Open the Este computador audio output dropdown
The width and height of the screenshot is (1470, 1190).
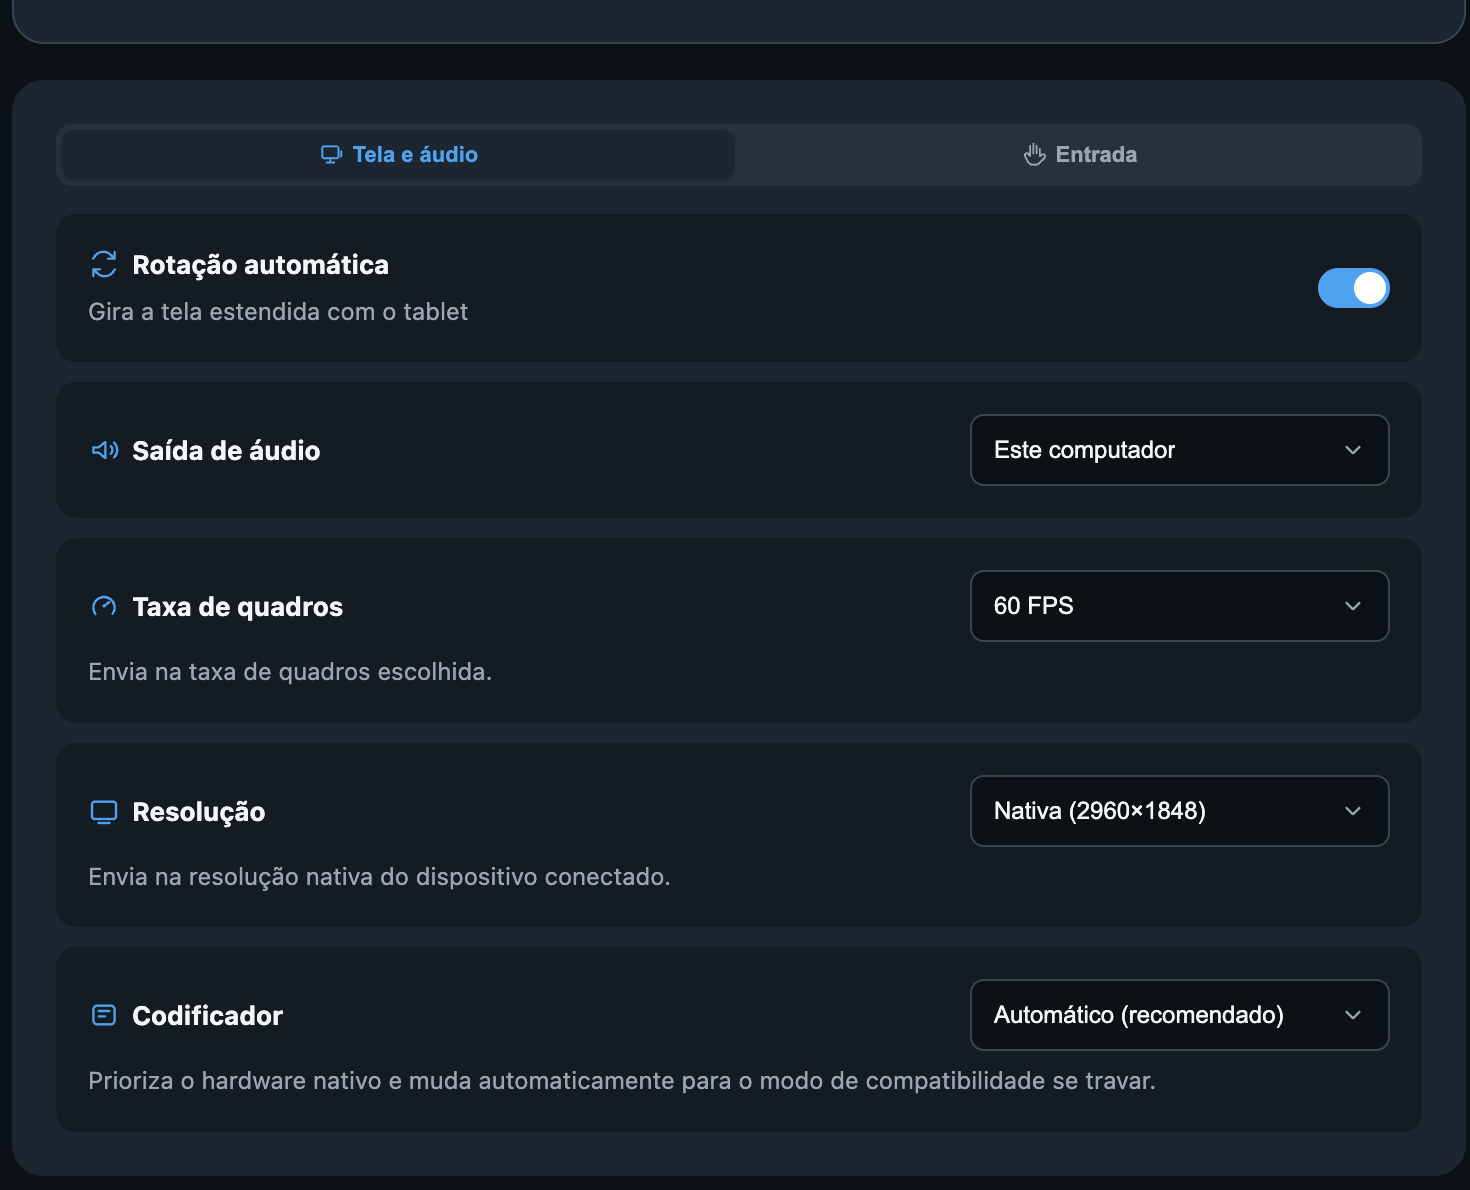[1179, 450]
